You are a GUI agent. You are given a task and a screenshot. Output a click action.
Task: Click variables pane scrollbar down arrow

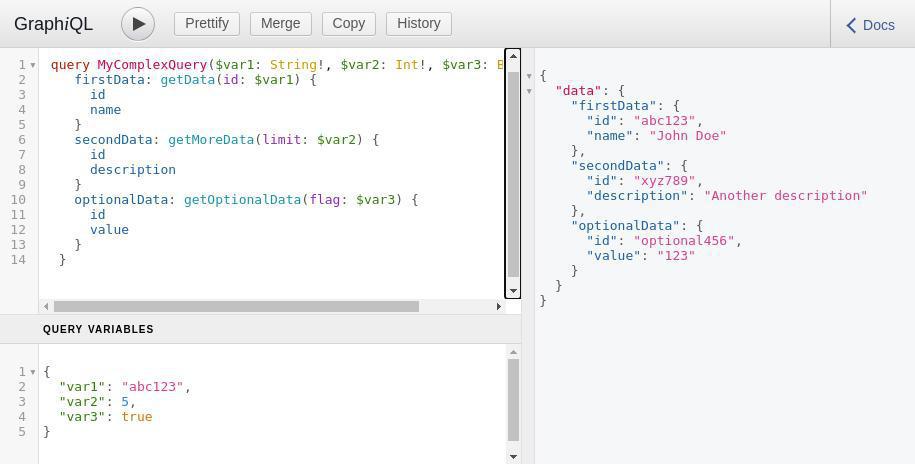click(x=513, y=457)
